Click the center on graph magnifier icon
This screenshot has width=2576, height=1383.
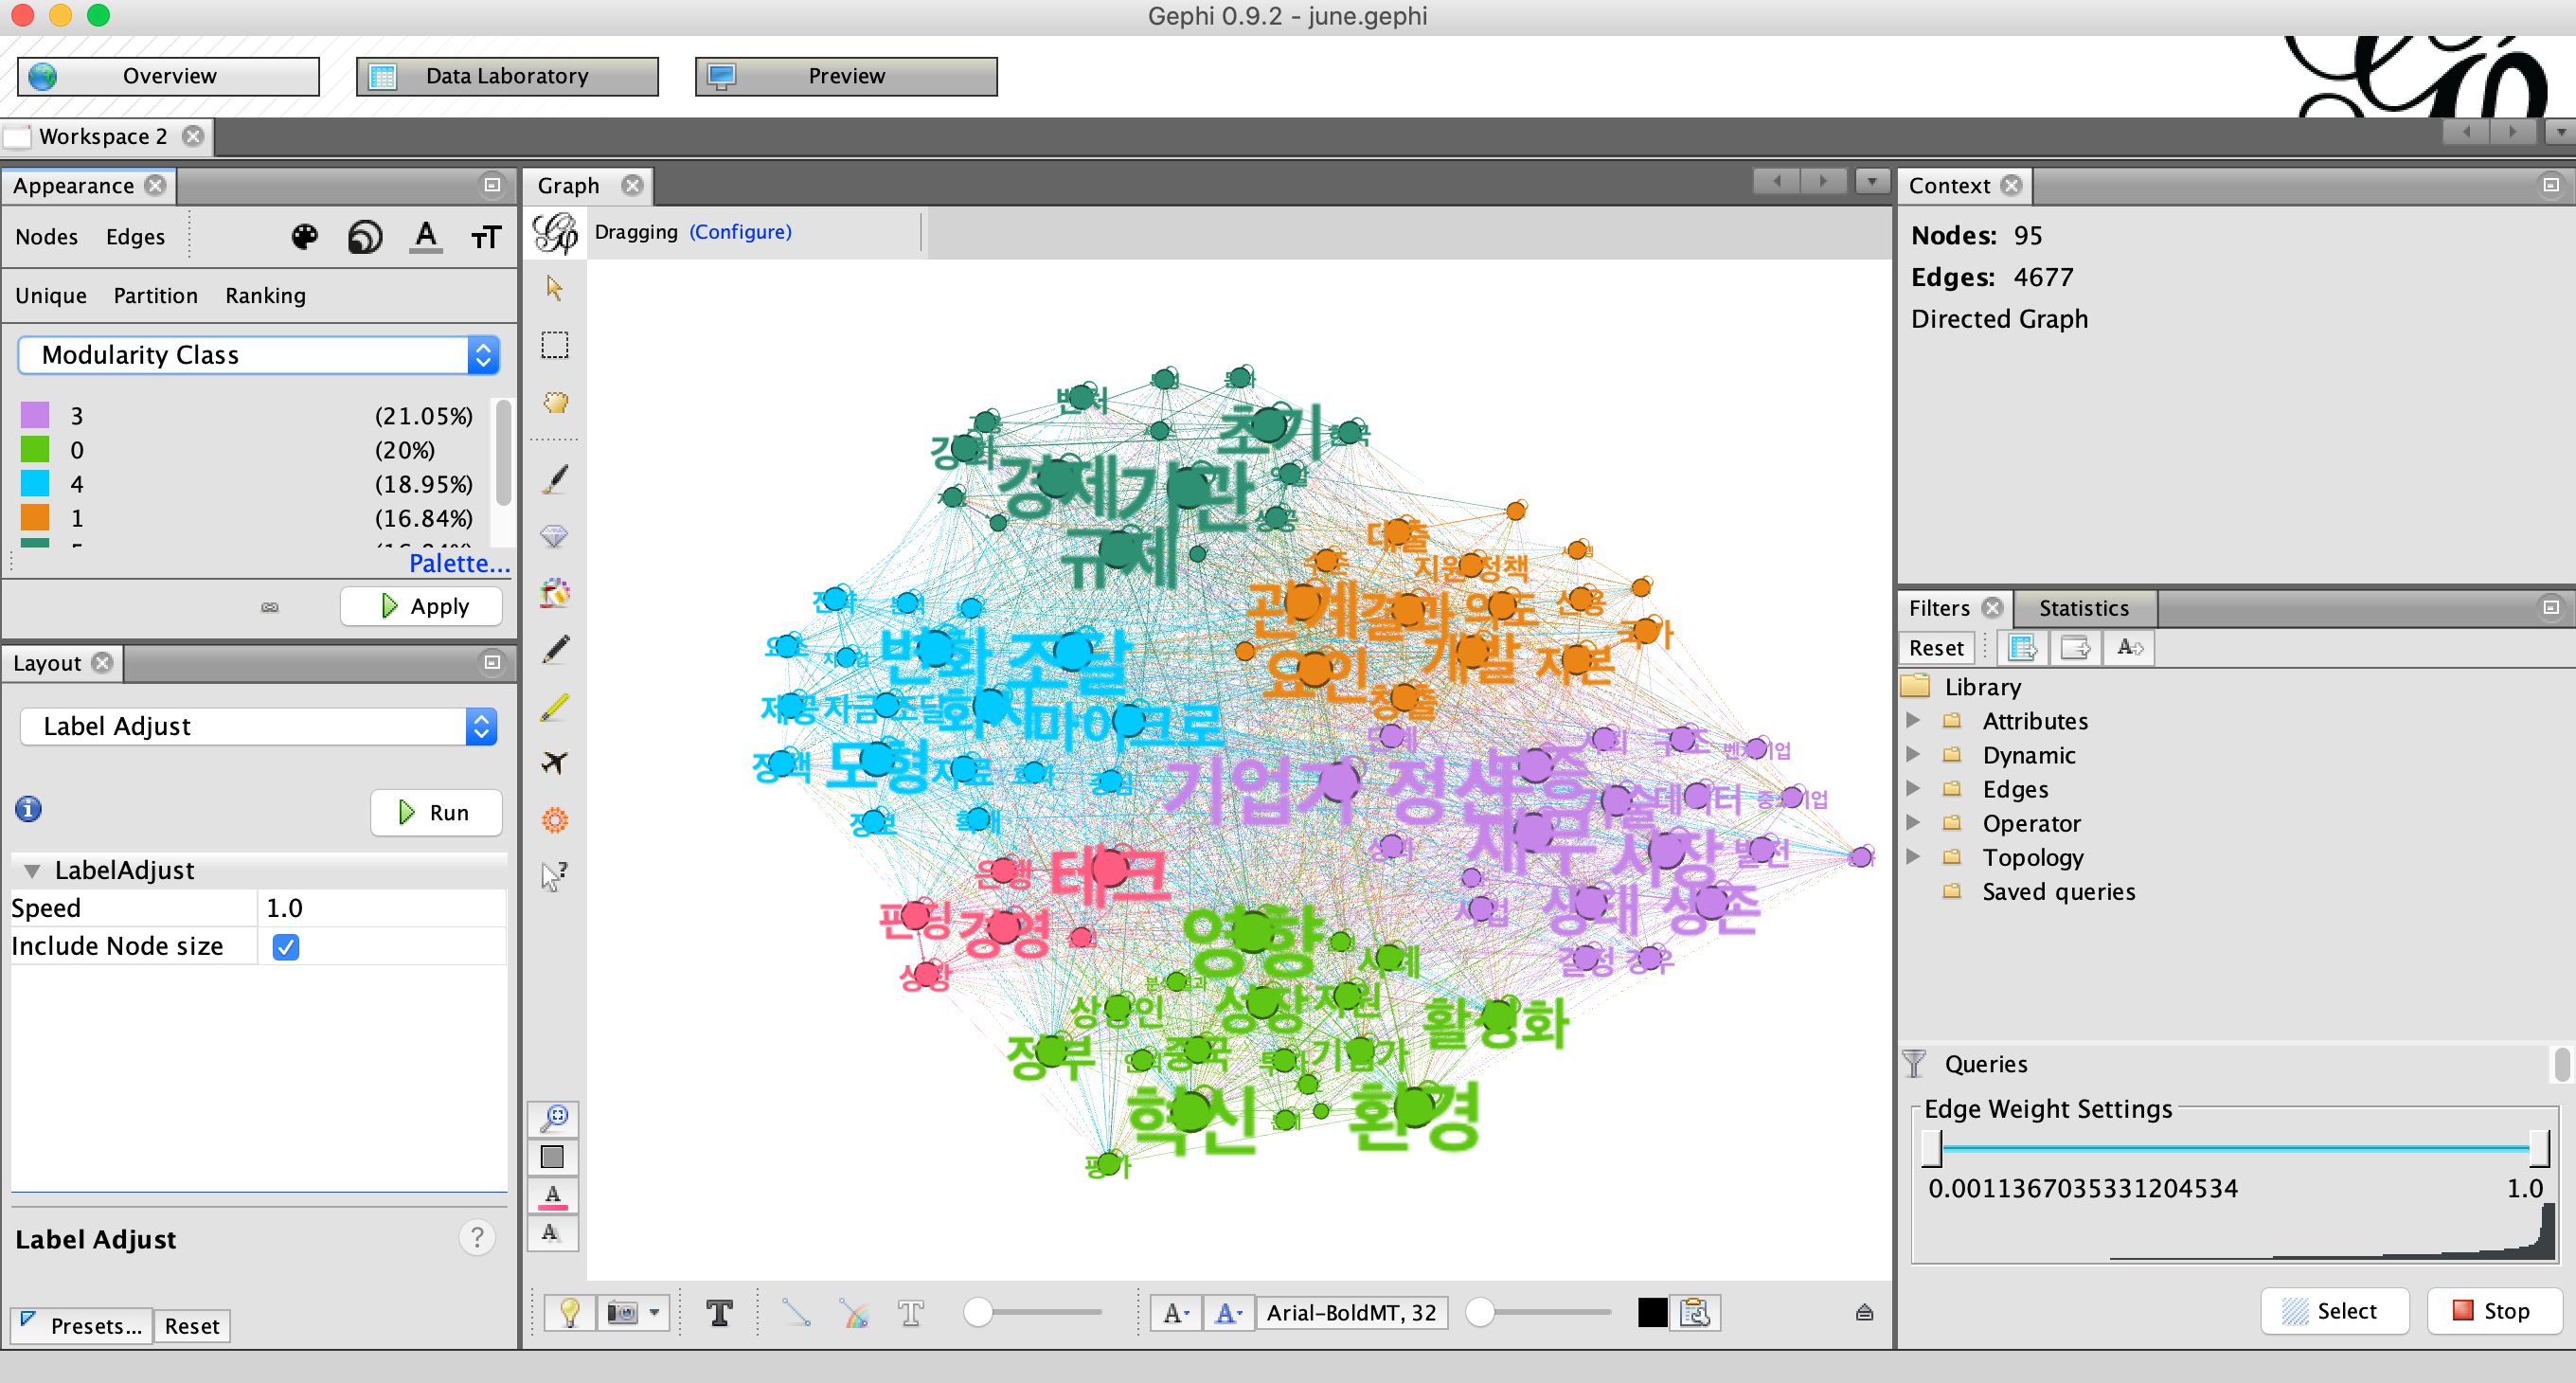coord(554,1117)
